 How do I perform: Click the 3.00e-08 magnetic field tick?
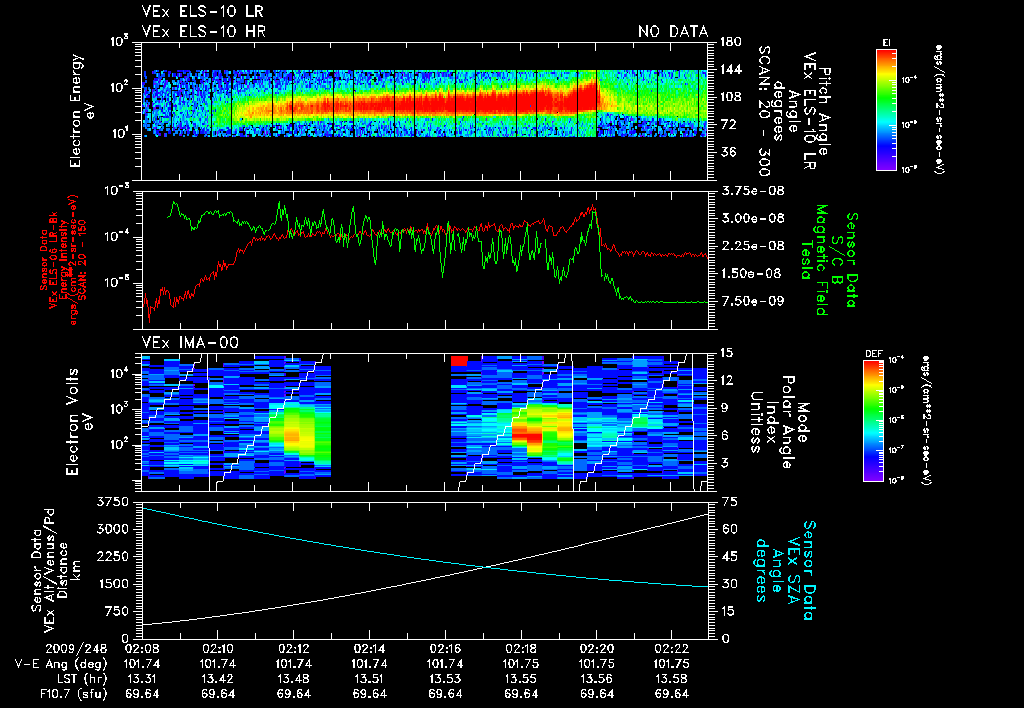pos(752,219)
